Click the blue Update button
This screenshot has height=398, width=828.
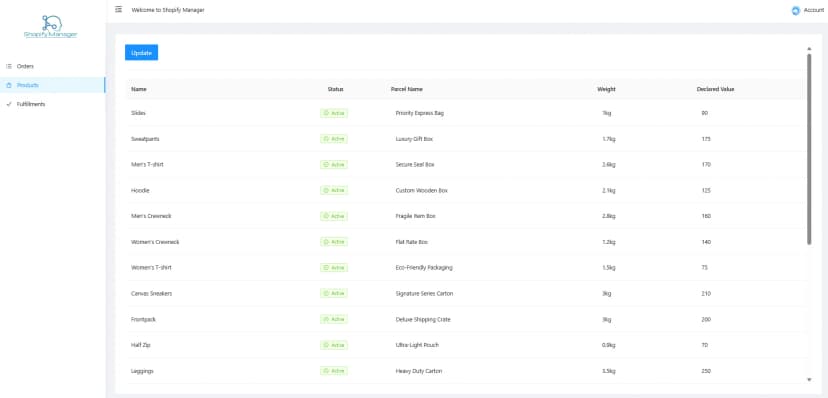coord(142,53)
